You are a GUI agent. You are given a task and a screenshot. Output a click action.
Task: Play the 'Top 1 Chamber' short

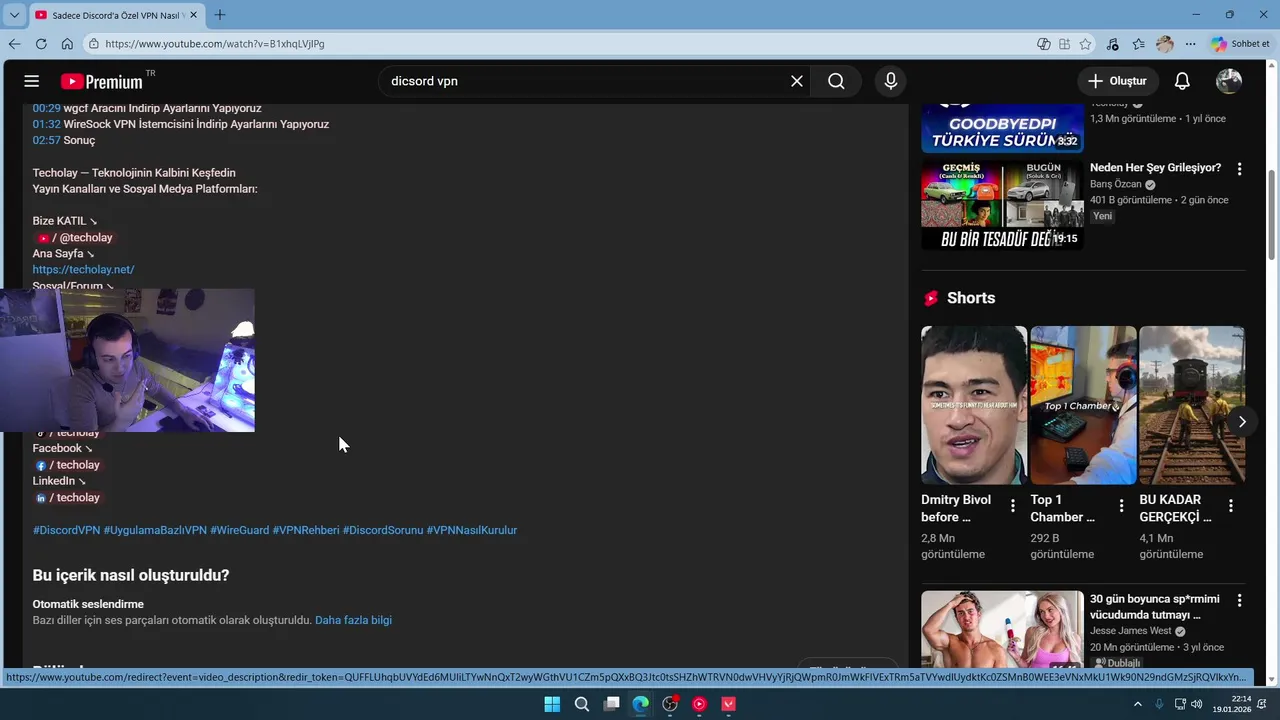click(x=1083, y=405)
